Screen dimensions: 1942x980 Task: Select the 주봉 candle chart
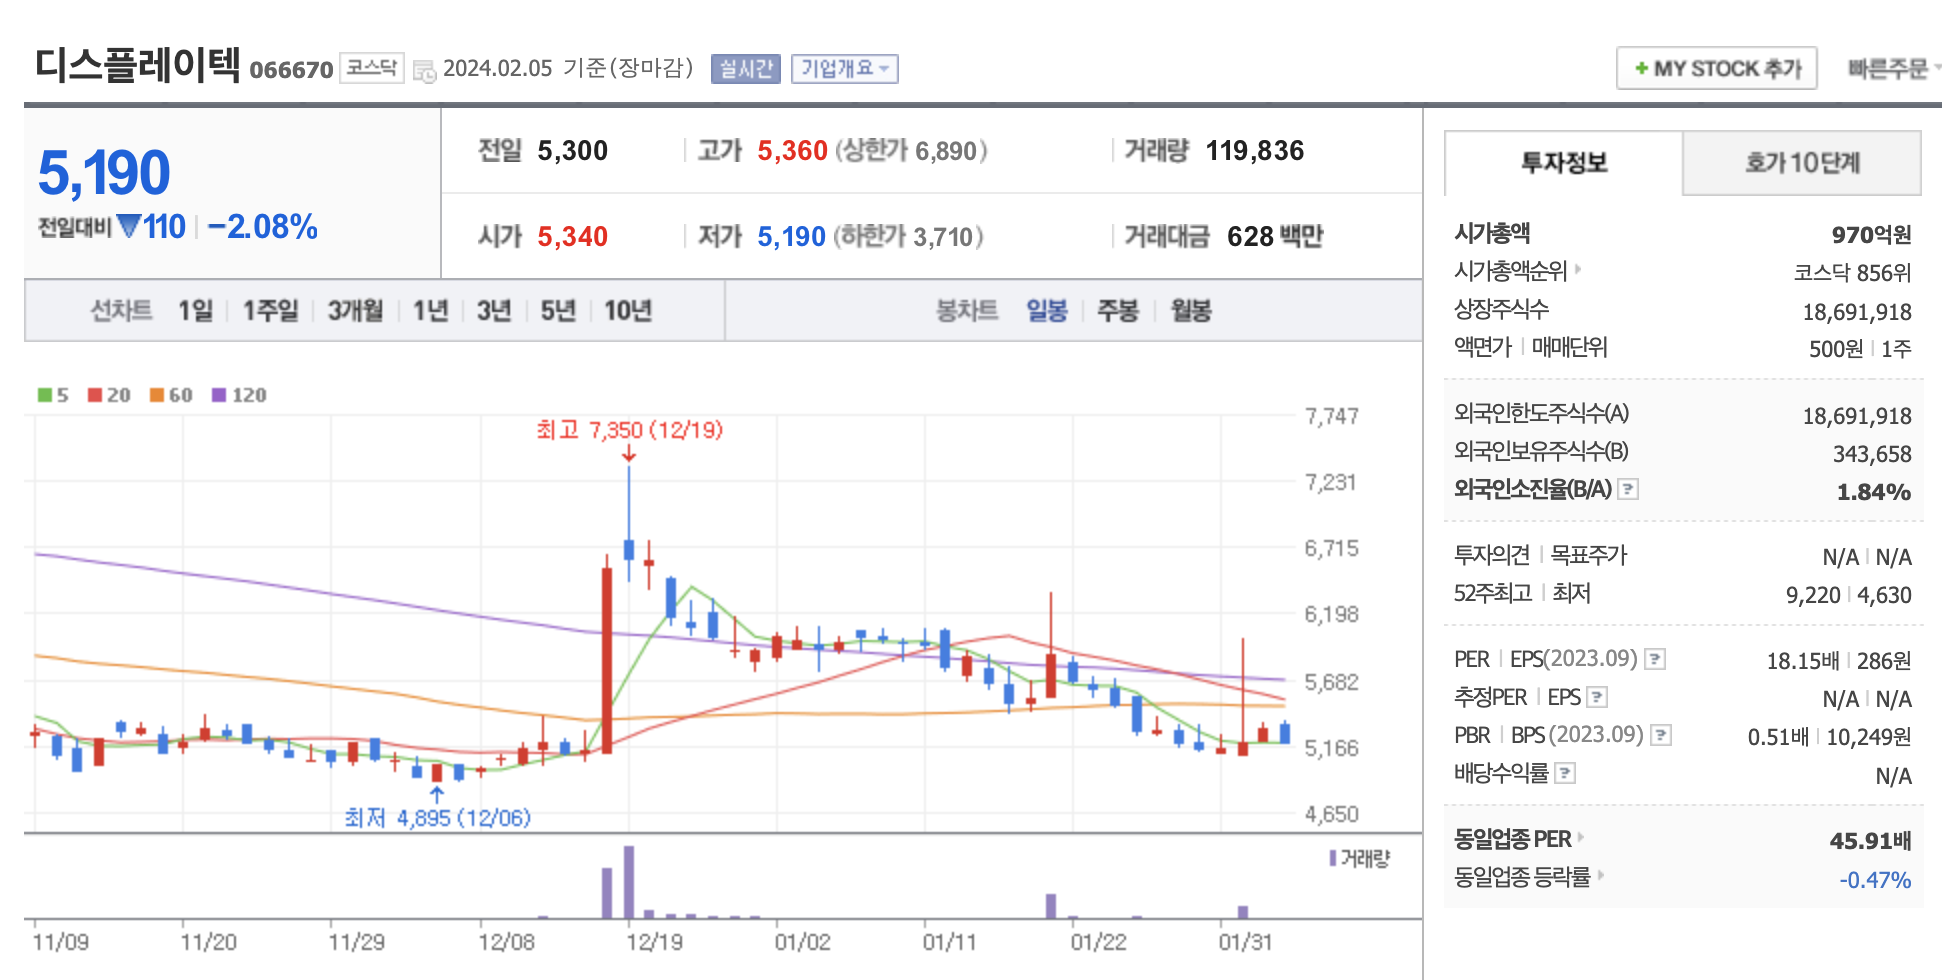[1118, 311]
